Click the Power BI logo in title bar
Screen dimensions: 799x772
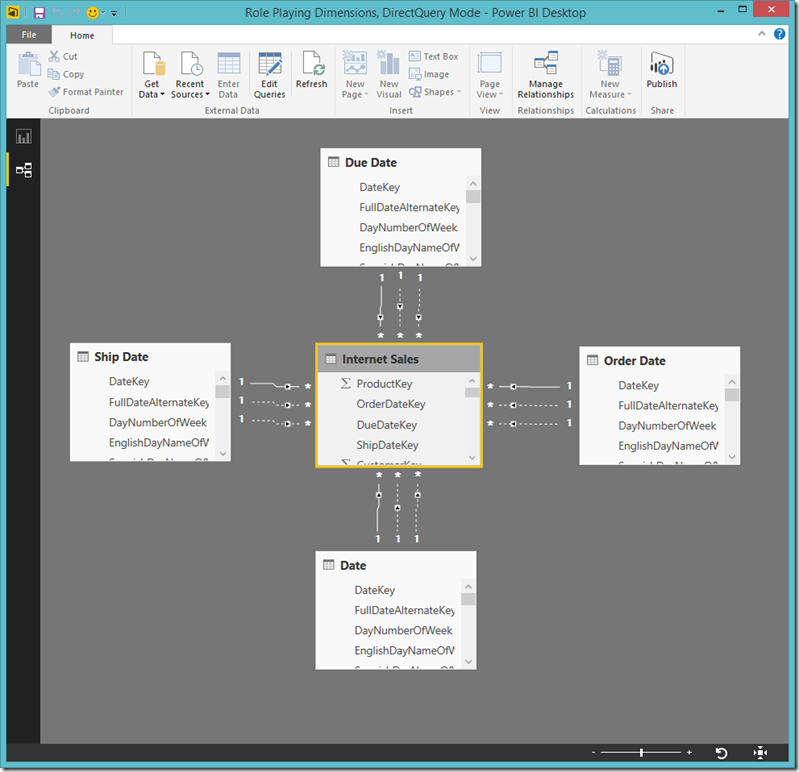click(x=13, y=12)
